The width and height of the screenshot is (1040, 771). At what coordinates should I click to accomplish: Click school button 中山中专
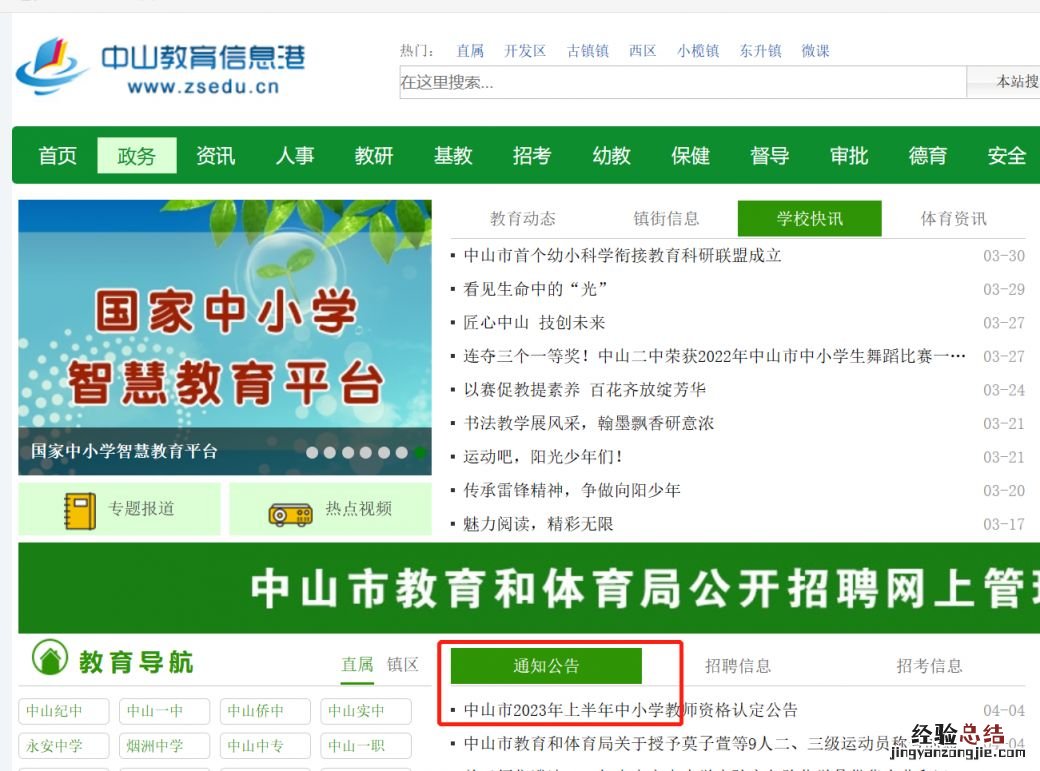pos(265,746)
